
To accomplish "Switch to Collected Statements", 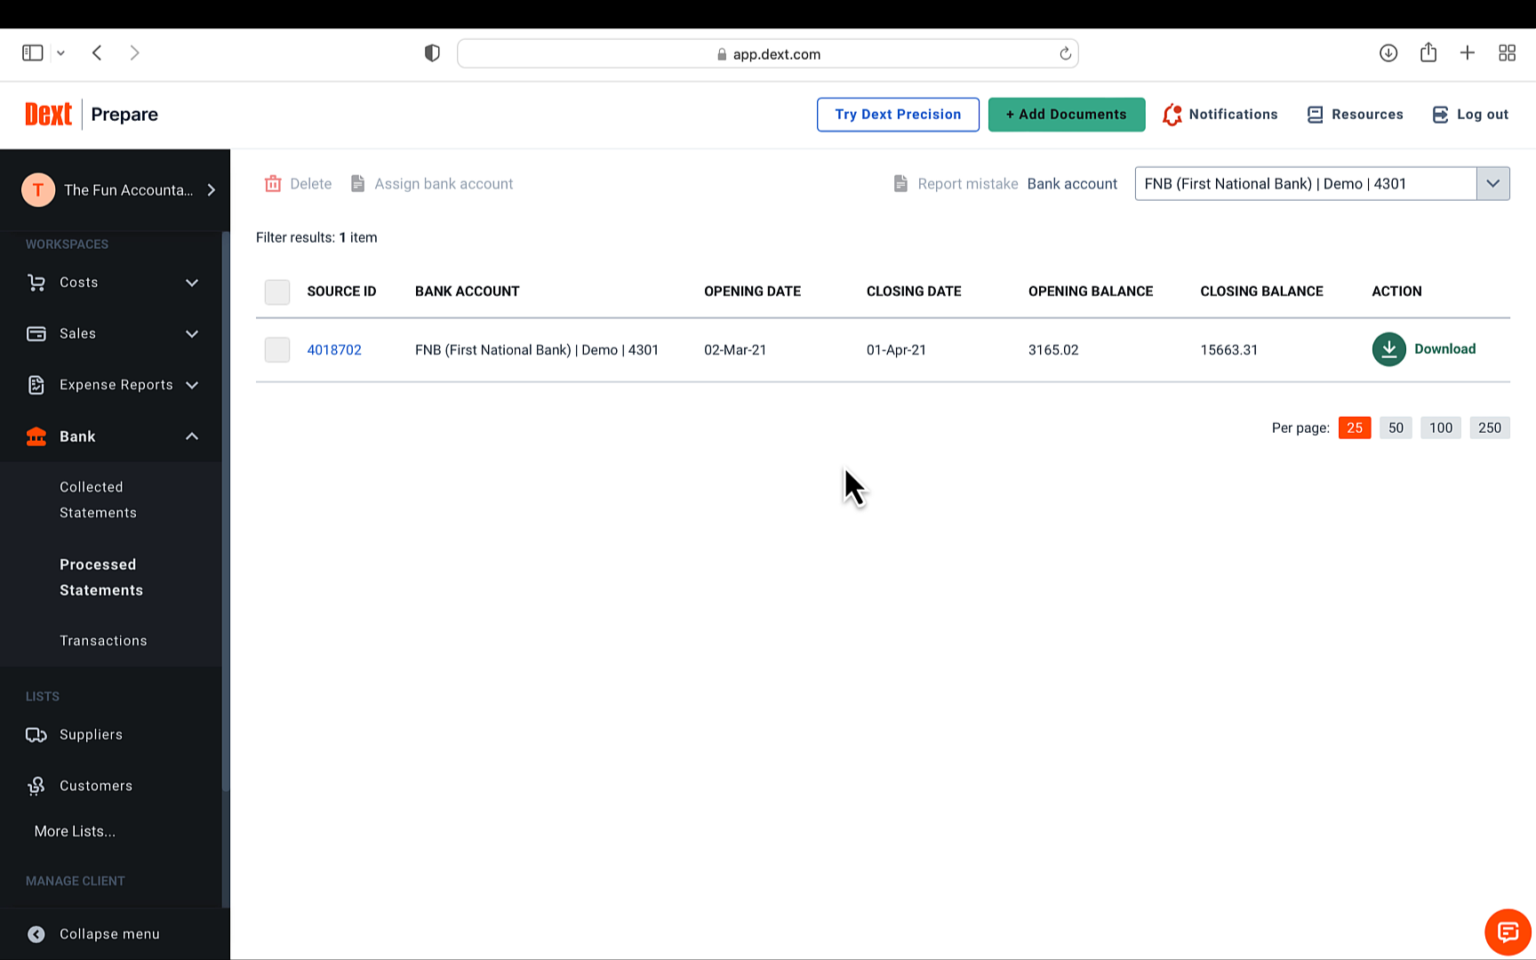I will (x=98, y=499).
